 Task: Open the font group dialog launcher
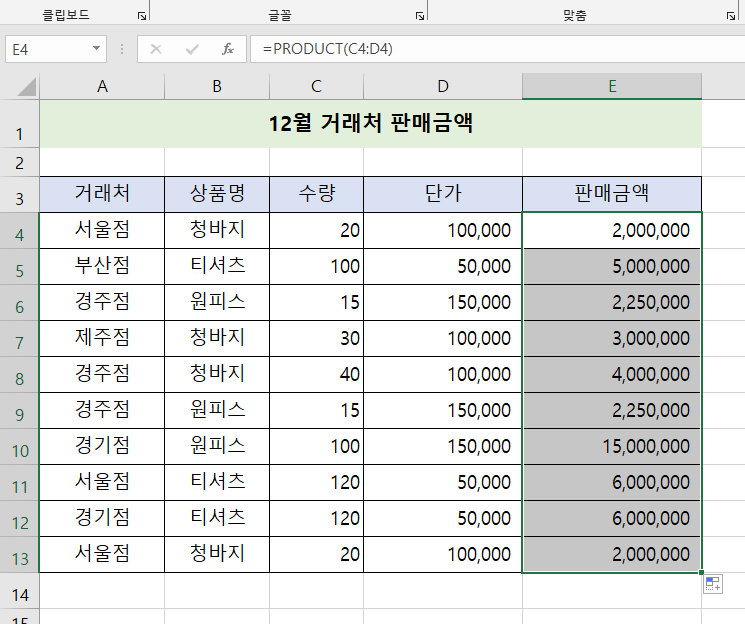pyautogui.click(x=420, y=16)
